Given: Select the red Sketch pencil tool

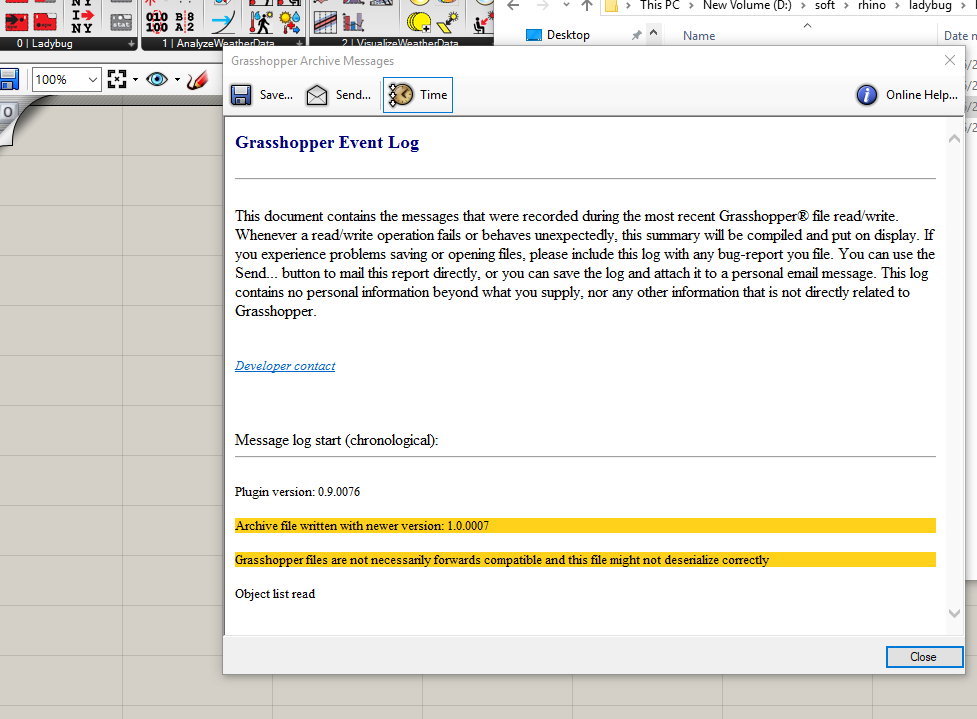Looking at the screenshot, I should point(197,80).
